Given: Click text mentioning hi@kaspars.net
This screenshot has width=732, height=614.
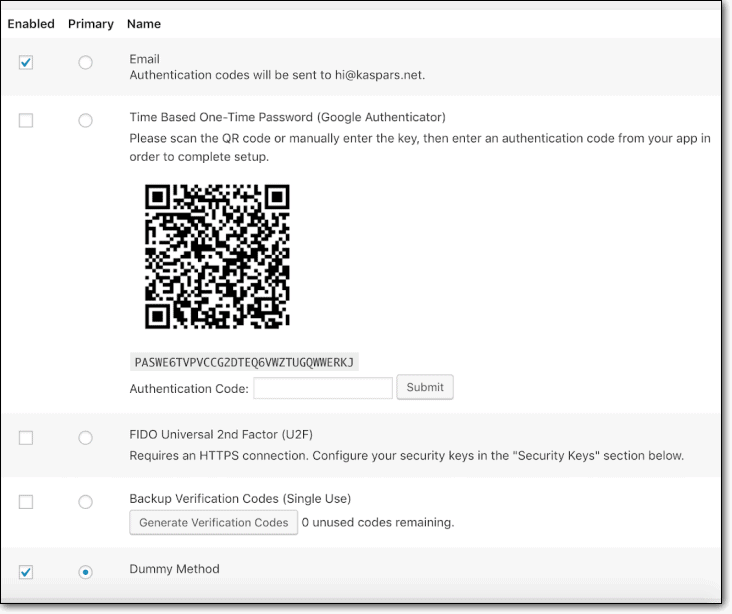Looking at the screenshot, I should [277, 75].
